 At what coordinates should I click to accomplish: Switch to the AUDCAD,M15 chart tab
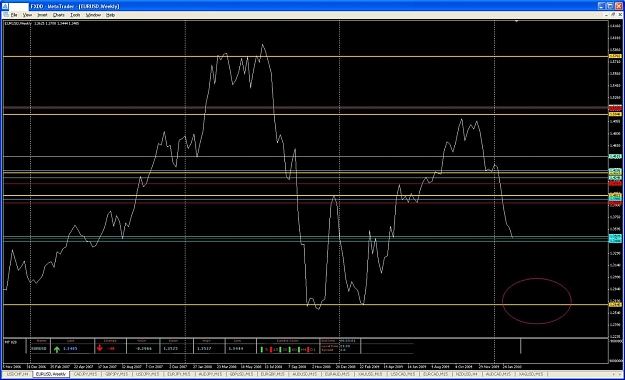click(498, 374)
